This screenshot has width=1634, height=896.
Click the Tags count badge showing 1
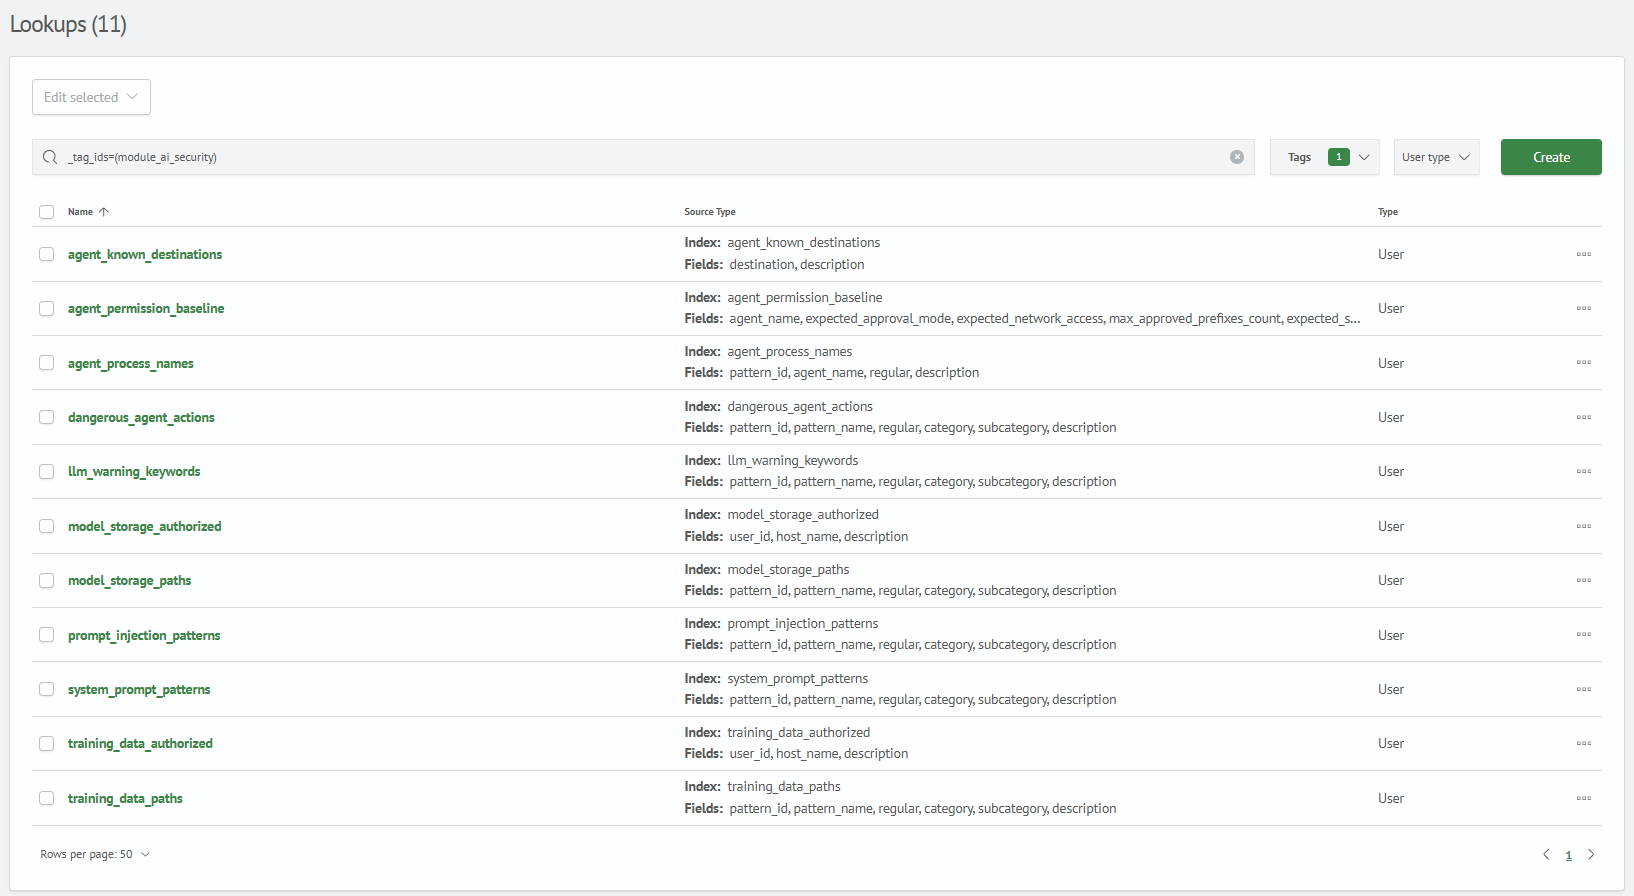[x=1338, y=157]
